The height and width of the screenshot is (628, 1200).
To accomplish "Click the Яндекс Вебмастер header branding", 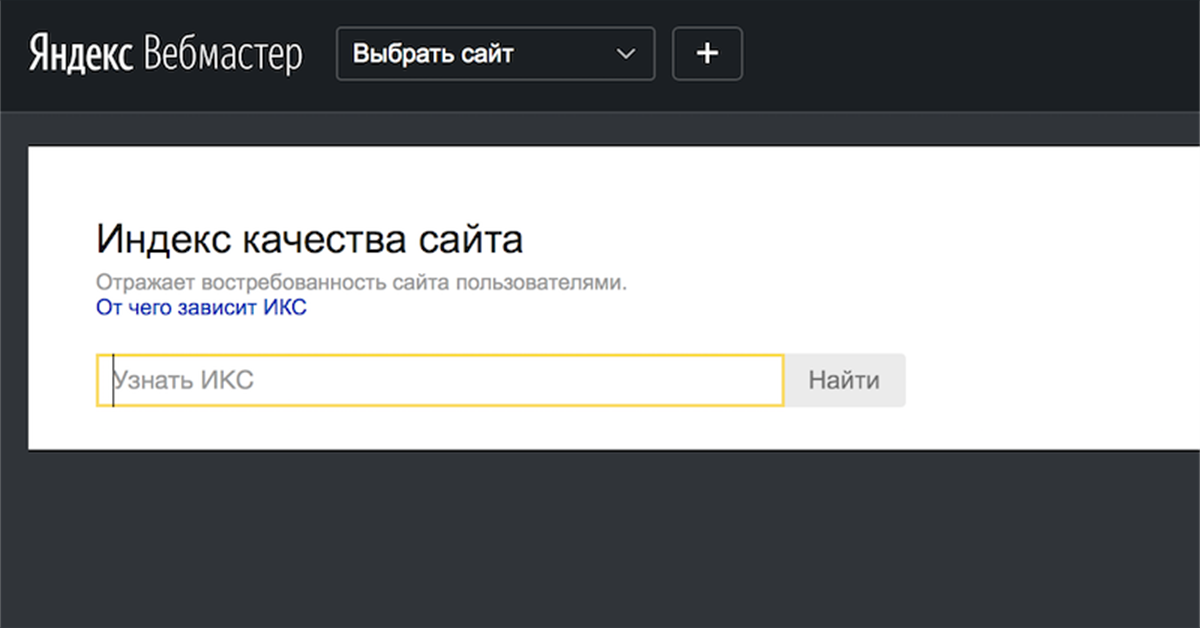I will (x=165, y=54).
